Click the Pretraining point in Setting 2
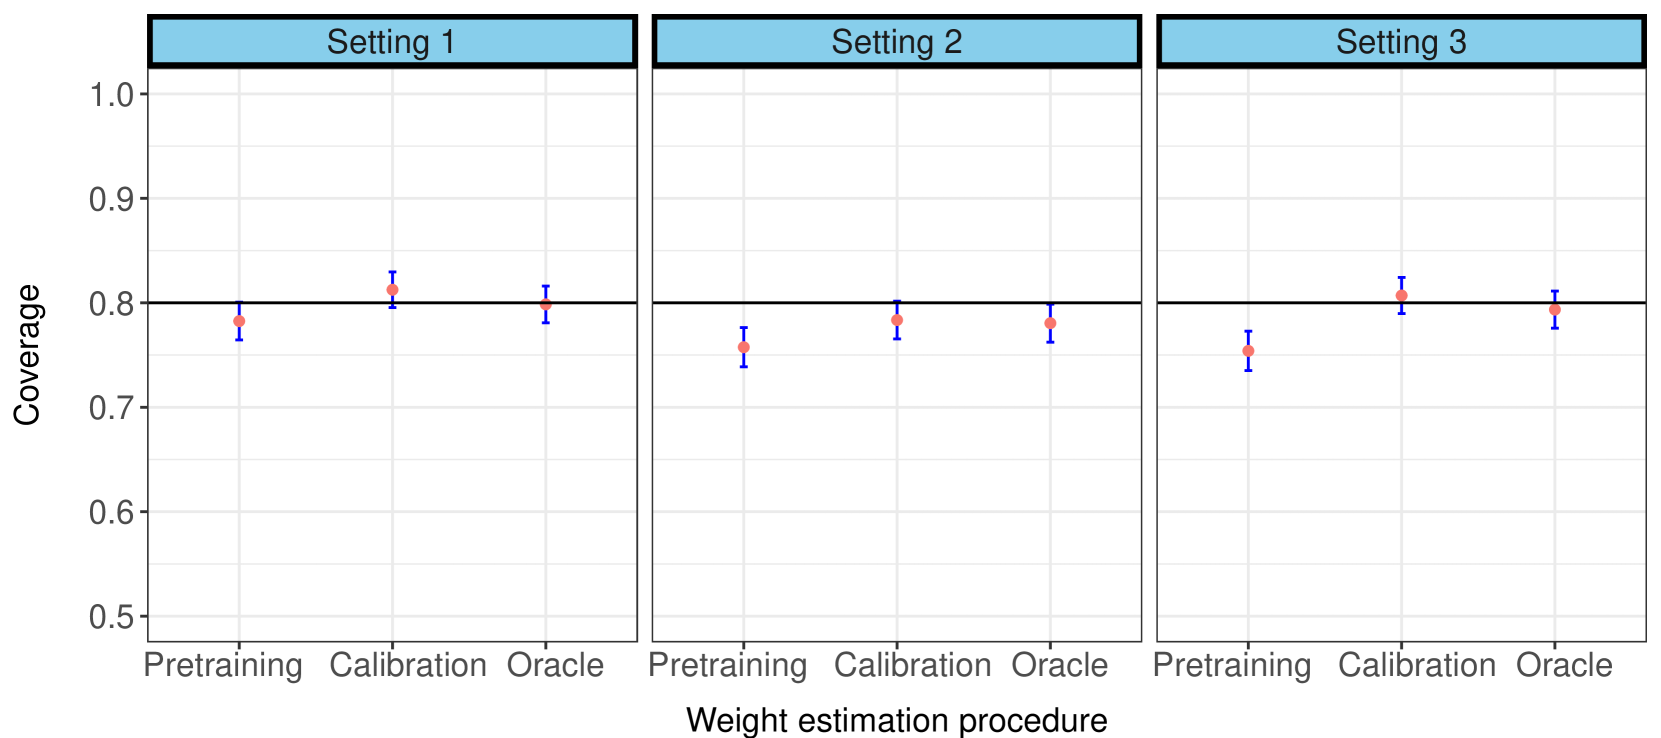 click(x=743, y=348)
